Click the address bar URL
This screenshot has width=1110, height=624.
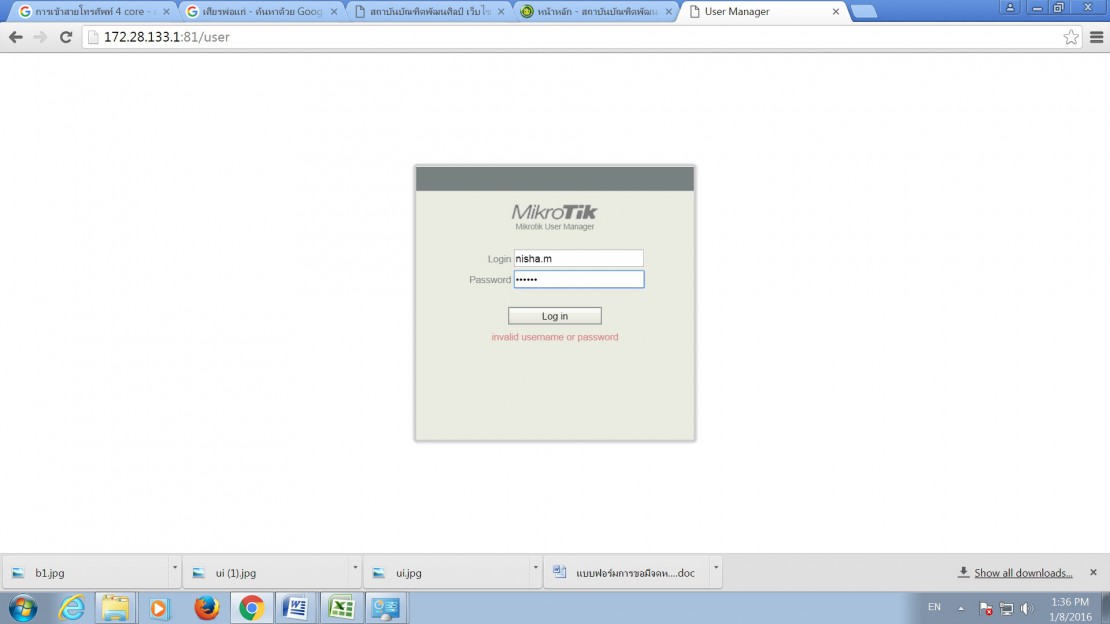tap(166, 38)
